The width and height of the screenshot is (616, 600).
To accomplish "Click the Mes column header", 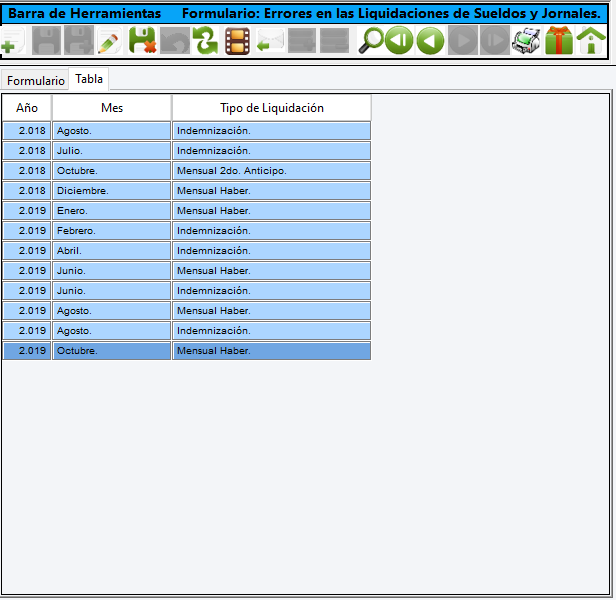I will click(112, 108).
